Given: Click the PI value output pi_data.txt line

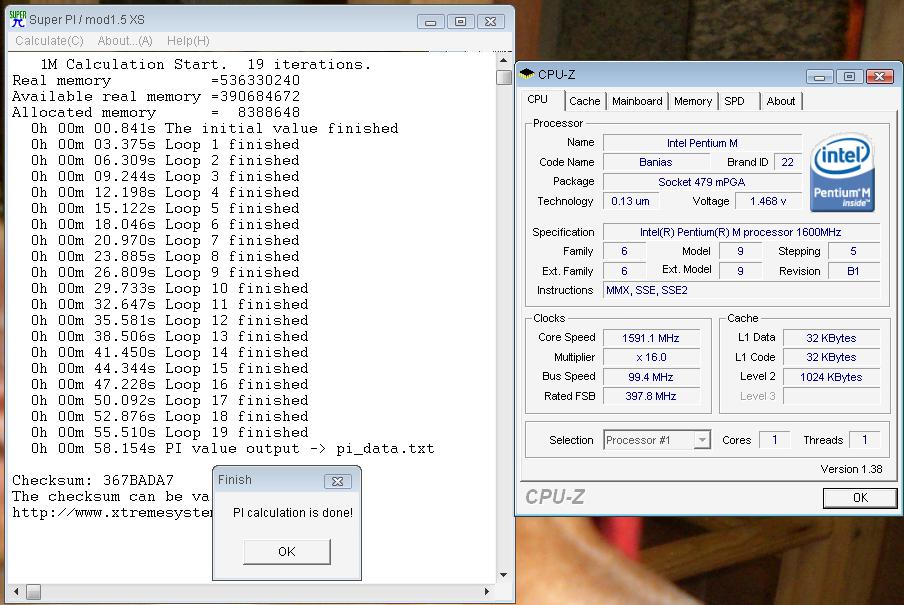Looking at the screenshot, I should tap(232, 448).
